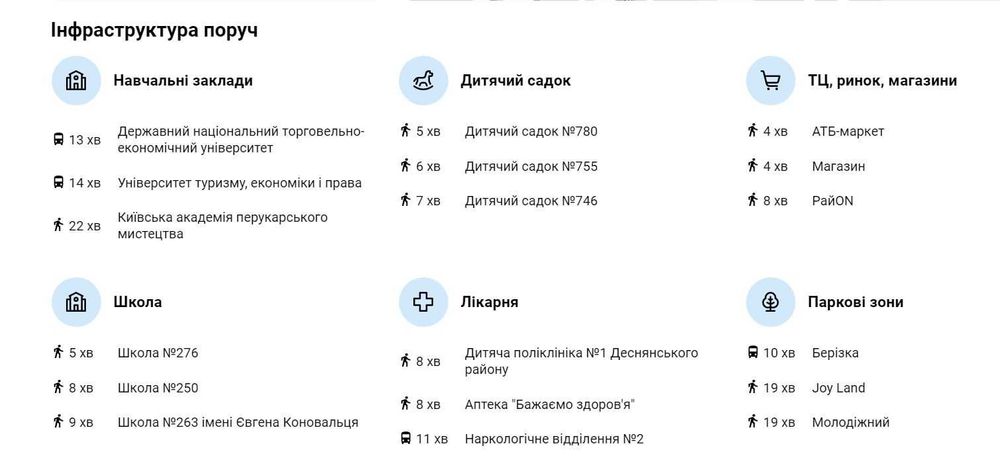This screenshot has width=1000, height=472.
Task: Click Аптека "Бажаємо здоров'я" entry
Action: click(x=550, y=405)
